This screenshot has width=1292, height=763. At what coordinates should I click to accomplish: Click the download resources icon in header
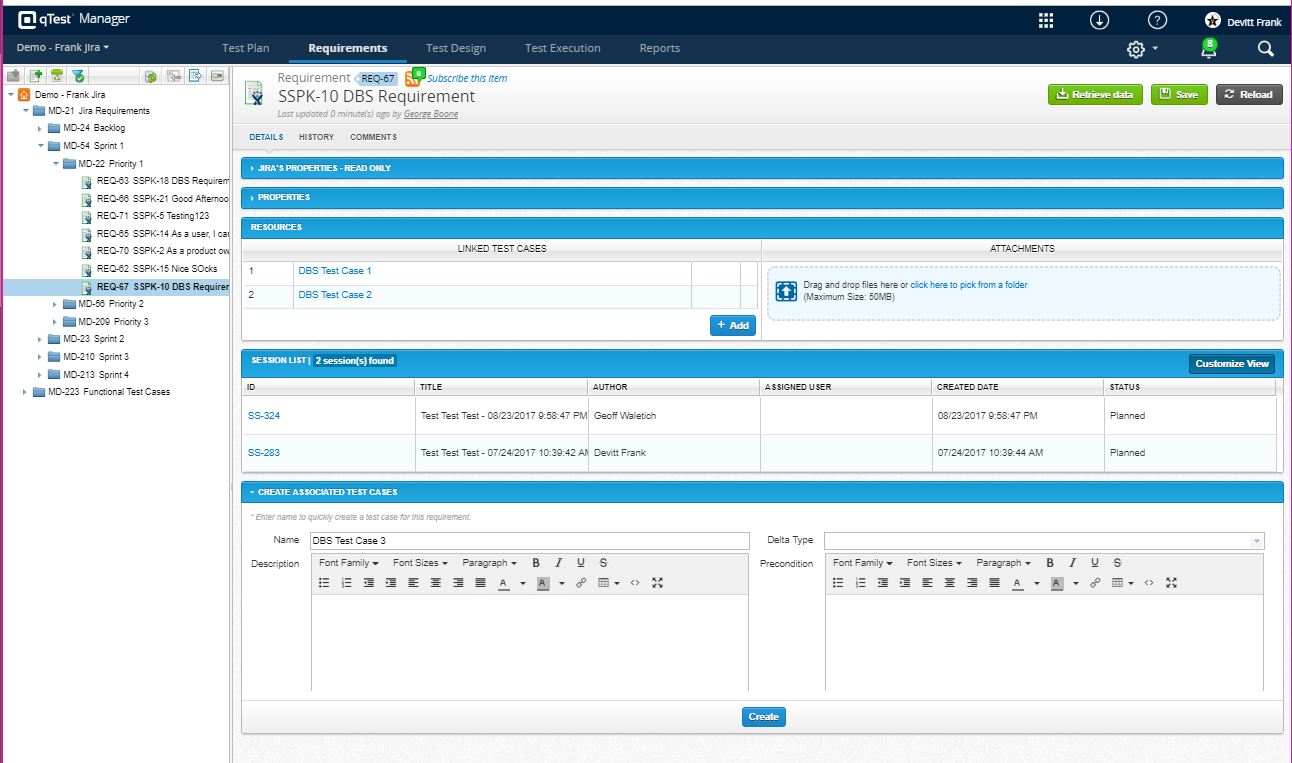pos(1099,20)
